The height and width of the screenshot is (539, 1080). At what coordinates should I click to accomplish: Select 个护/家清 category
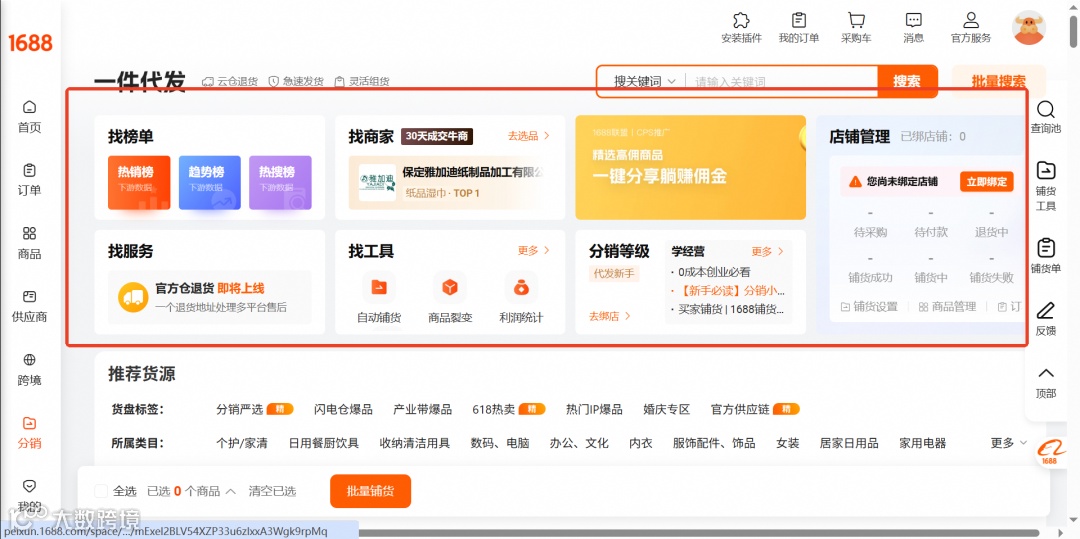(242, 443)
